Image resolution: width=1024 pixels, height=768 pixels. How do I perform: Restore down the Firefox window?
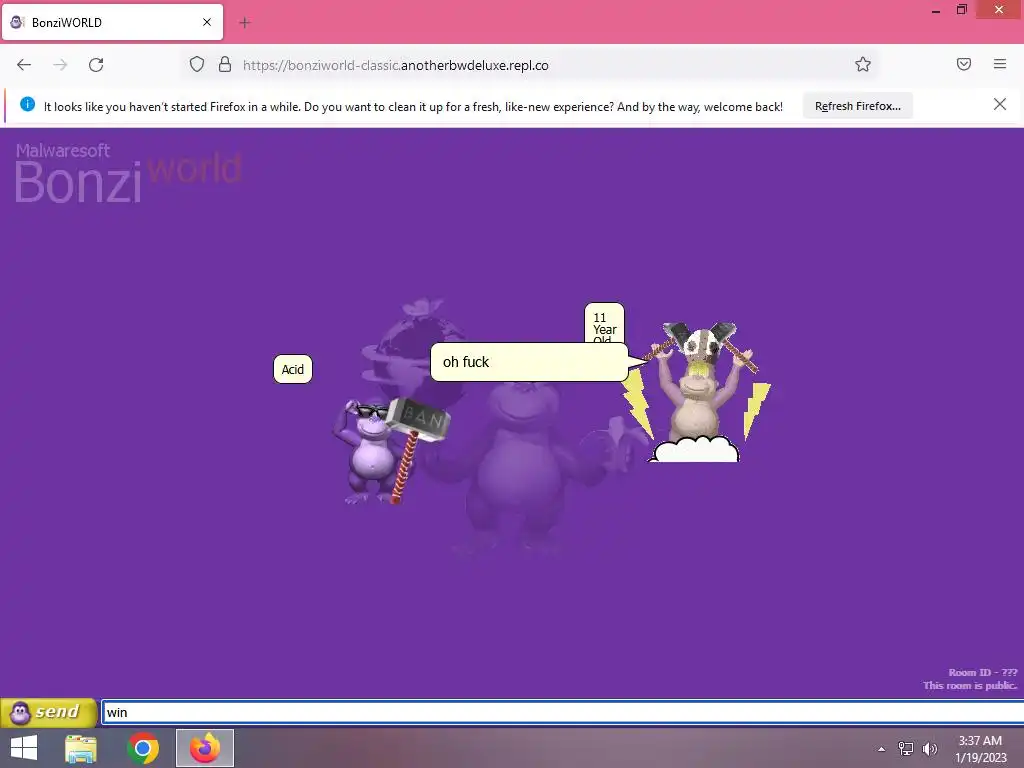click(962, 10)
